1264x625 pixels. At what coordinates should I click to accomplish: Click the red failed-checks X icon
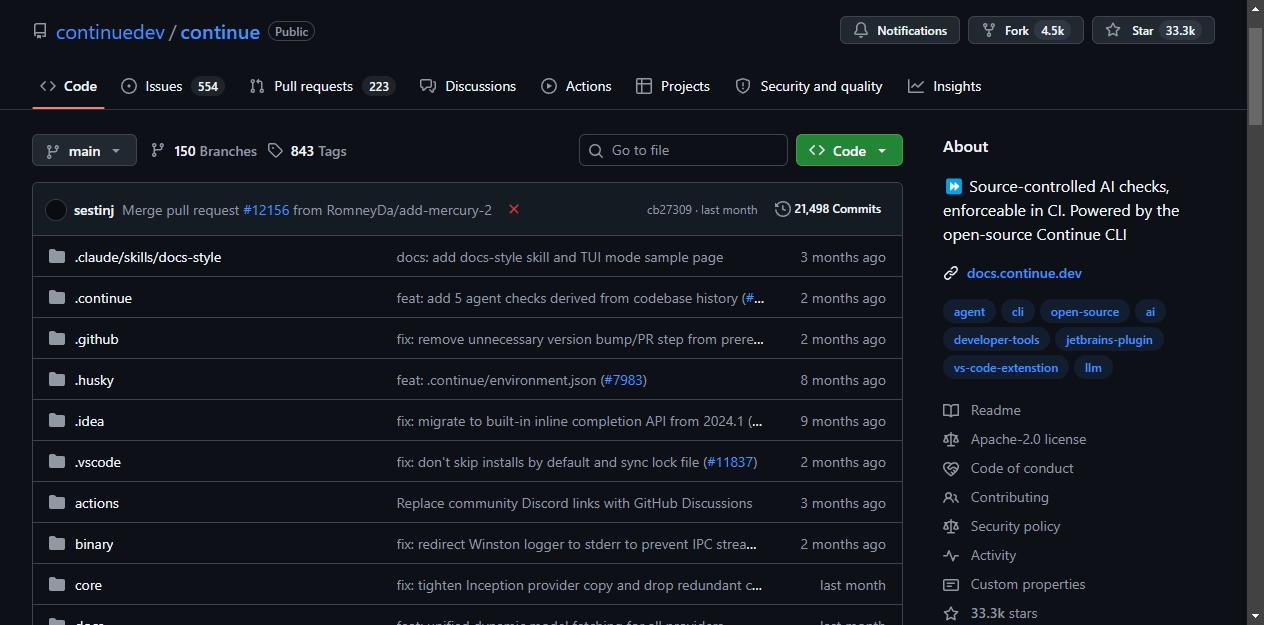pyautogui.click(x=514, y=209)
